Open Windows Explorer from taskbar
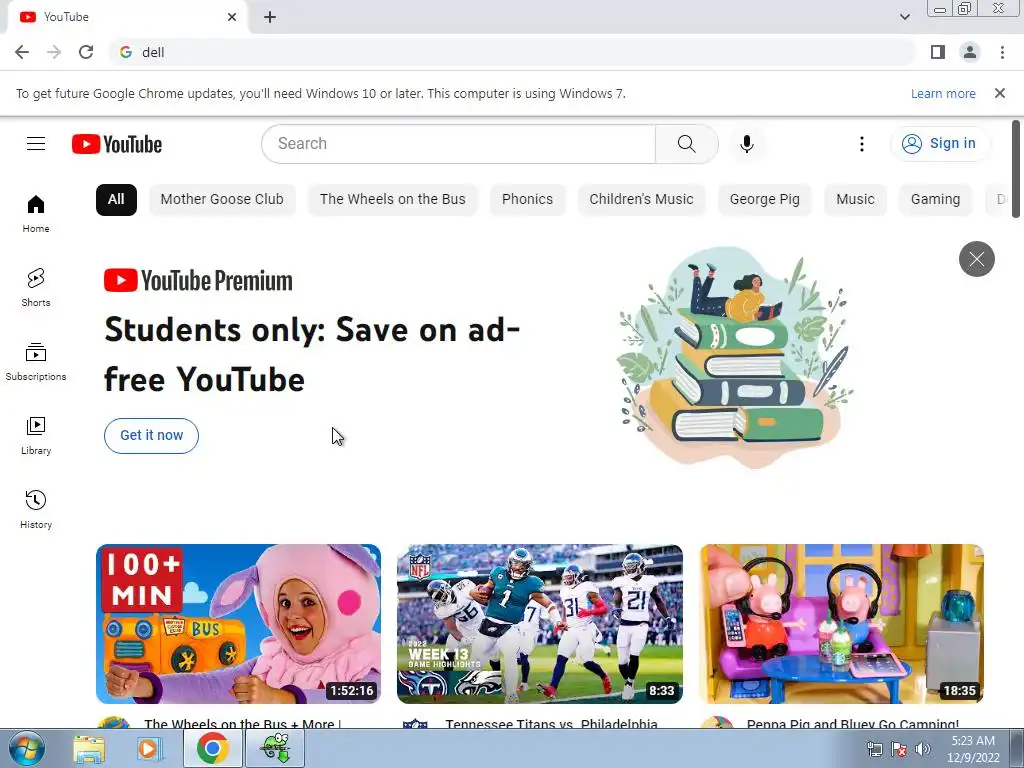This screenshot has width=1024, height=768. coord(89,749)
